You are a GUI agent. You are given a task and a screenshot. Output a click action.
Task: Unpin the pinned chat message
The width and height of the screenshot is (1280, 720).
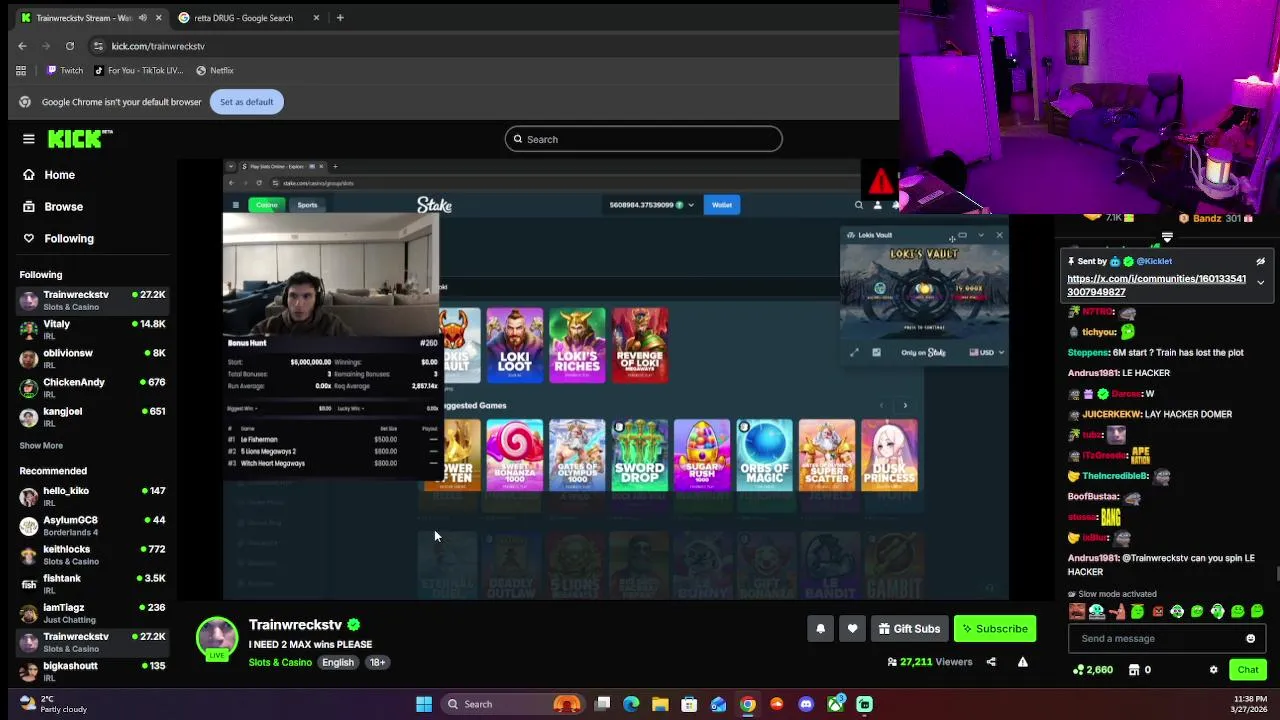1260,262
